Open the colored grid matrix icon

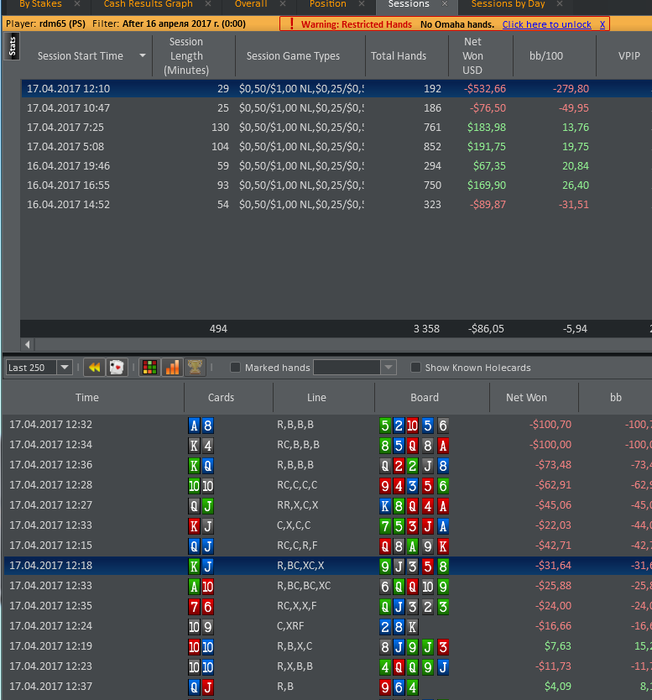(150, 368)
